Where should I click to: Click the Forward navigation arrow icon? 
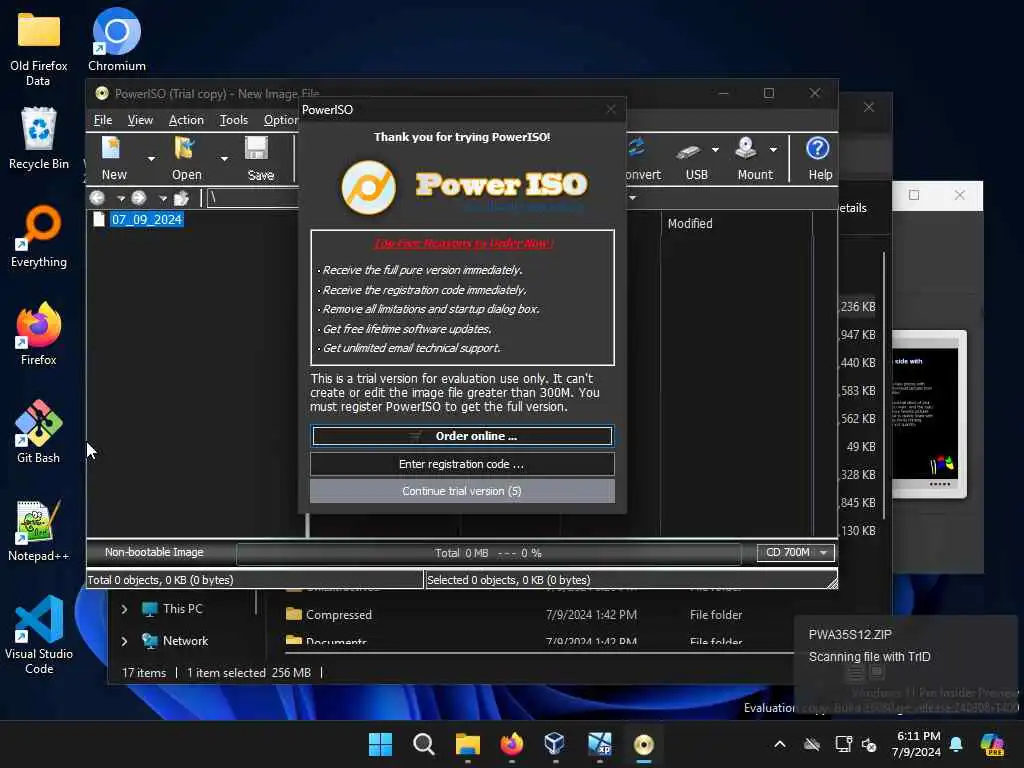(x=138, y=198)
